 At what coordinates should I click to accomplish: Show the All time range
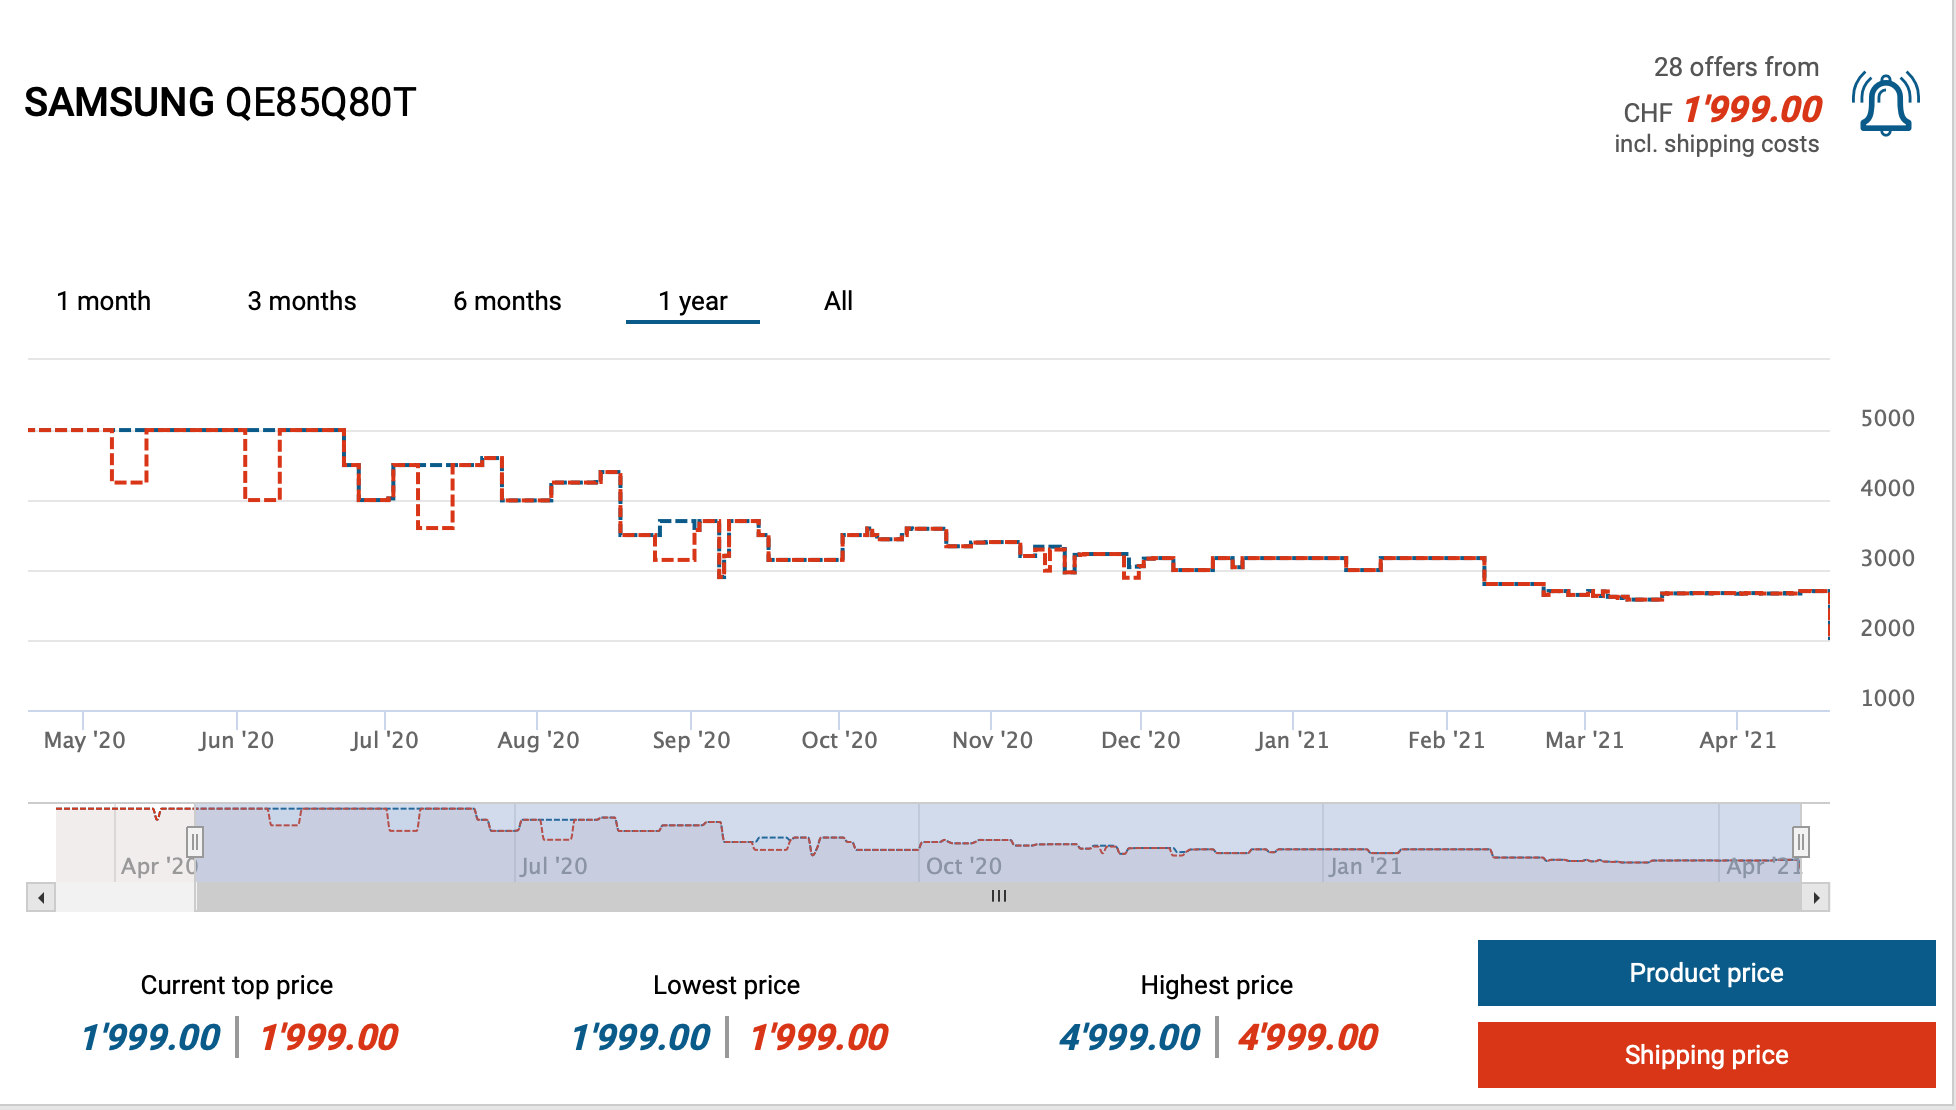coord(838,301)
